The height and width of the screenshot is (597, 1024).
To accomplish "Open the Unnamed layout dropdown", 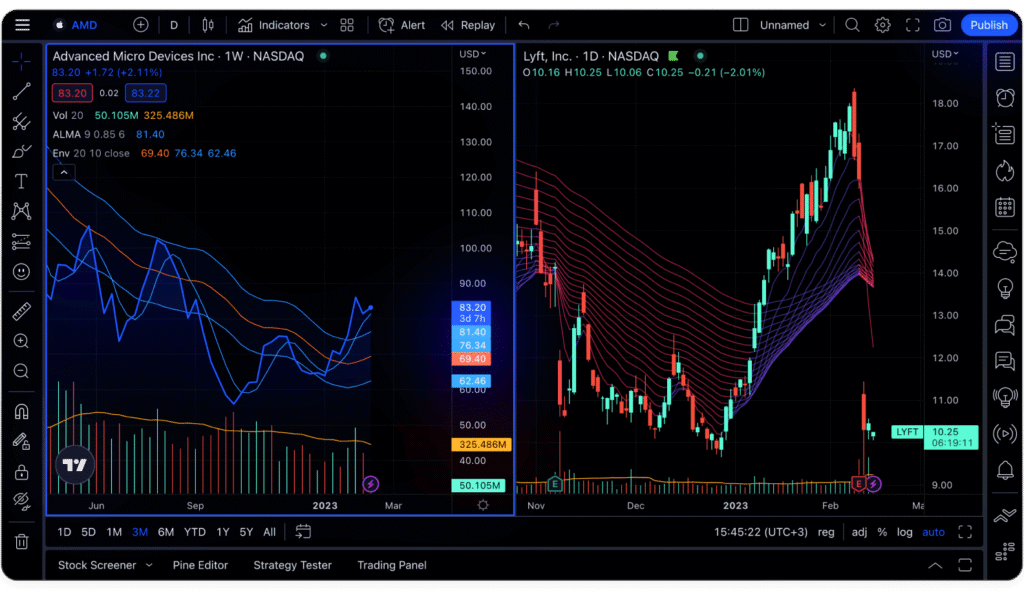I will coord(793,25).
